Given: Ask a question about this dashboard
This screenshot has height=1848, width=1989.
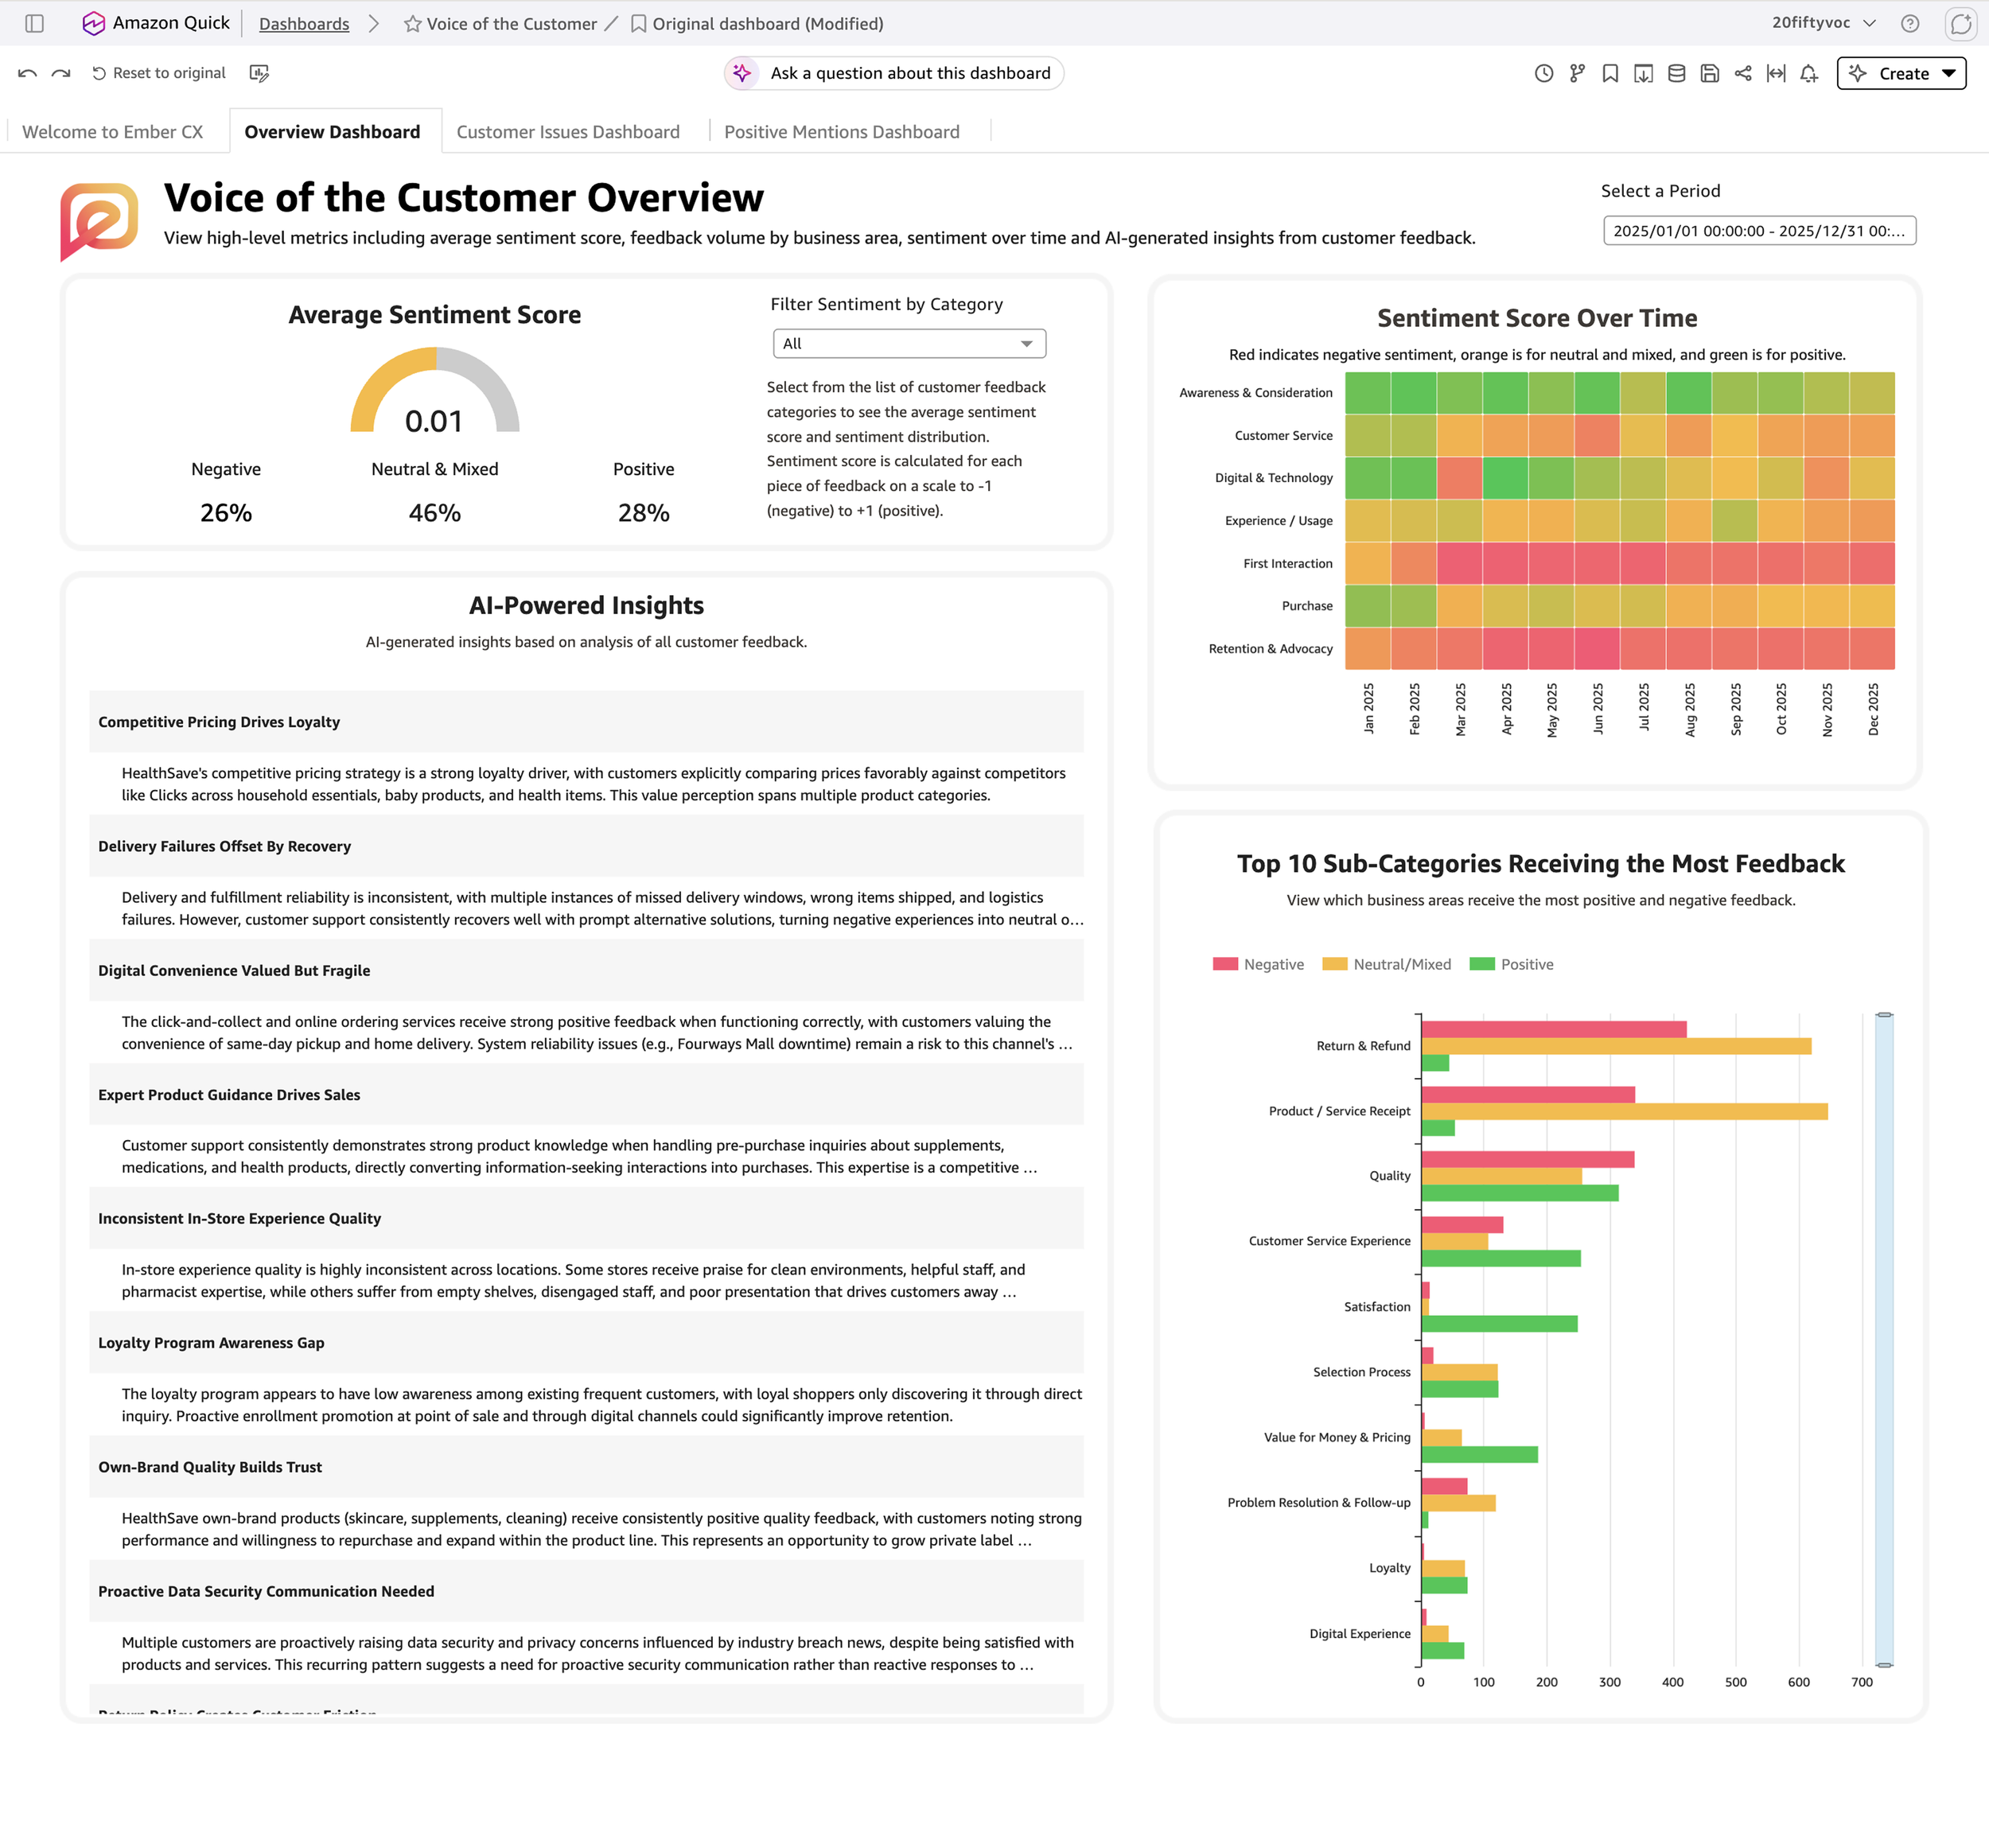Looking at the screenshot, I should (x=894, y=73).
